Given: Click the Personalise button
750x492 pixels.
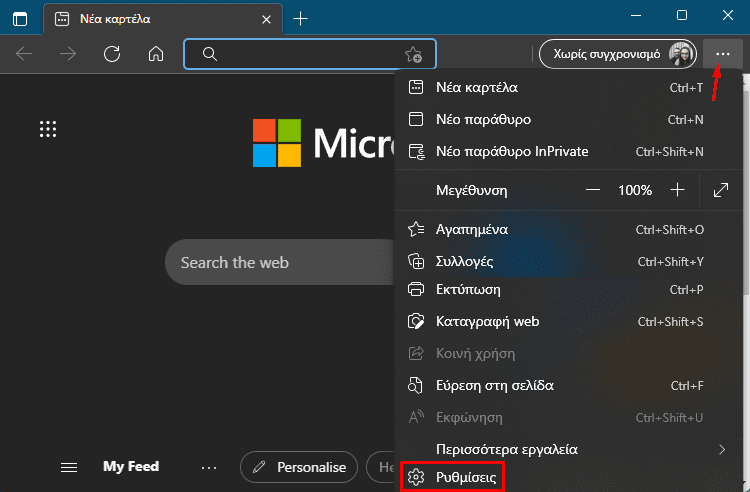Looking at the screenshot, I should tap(299, 467).
